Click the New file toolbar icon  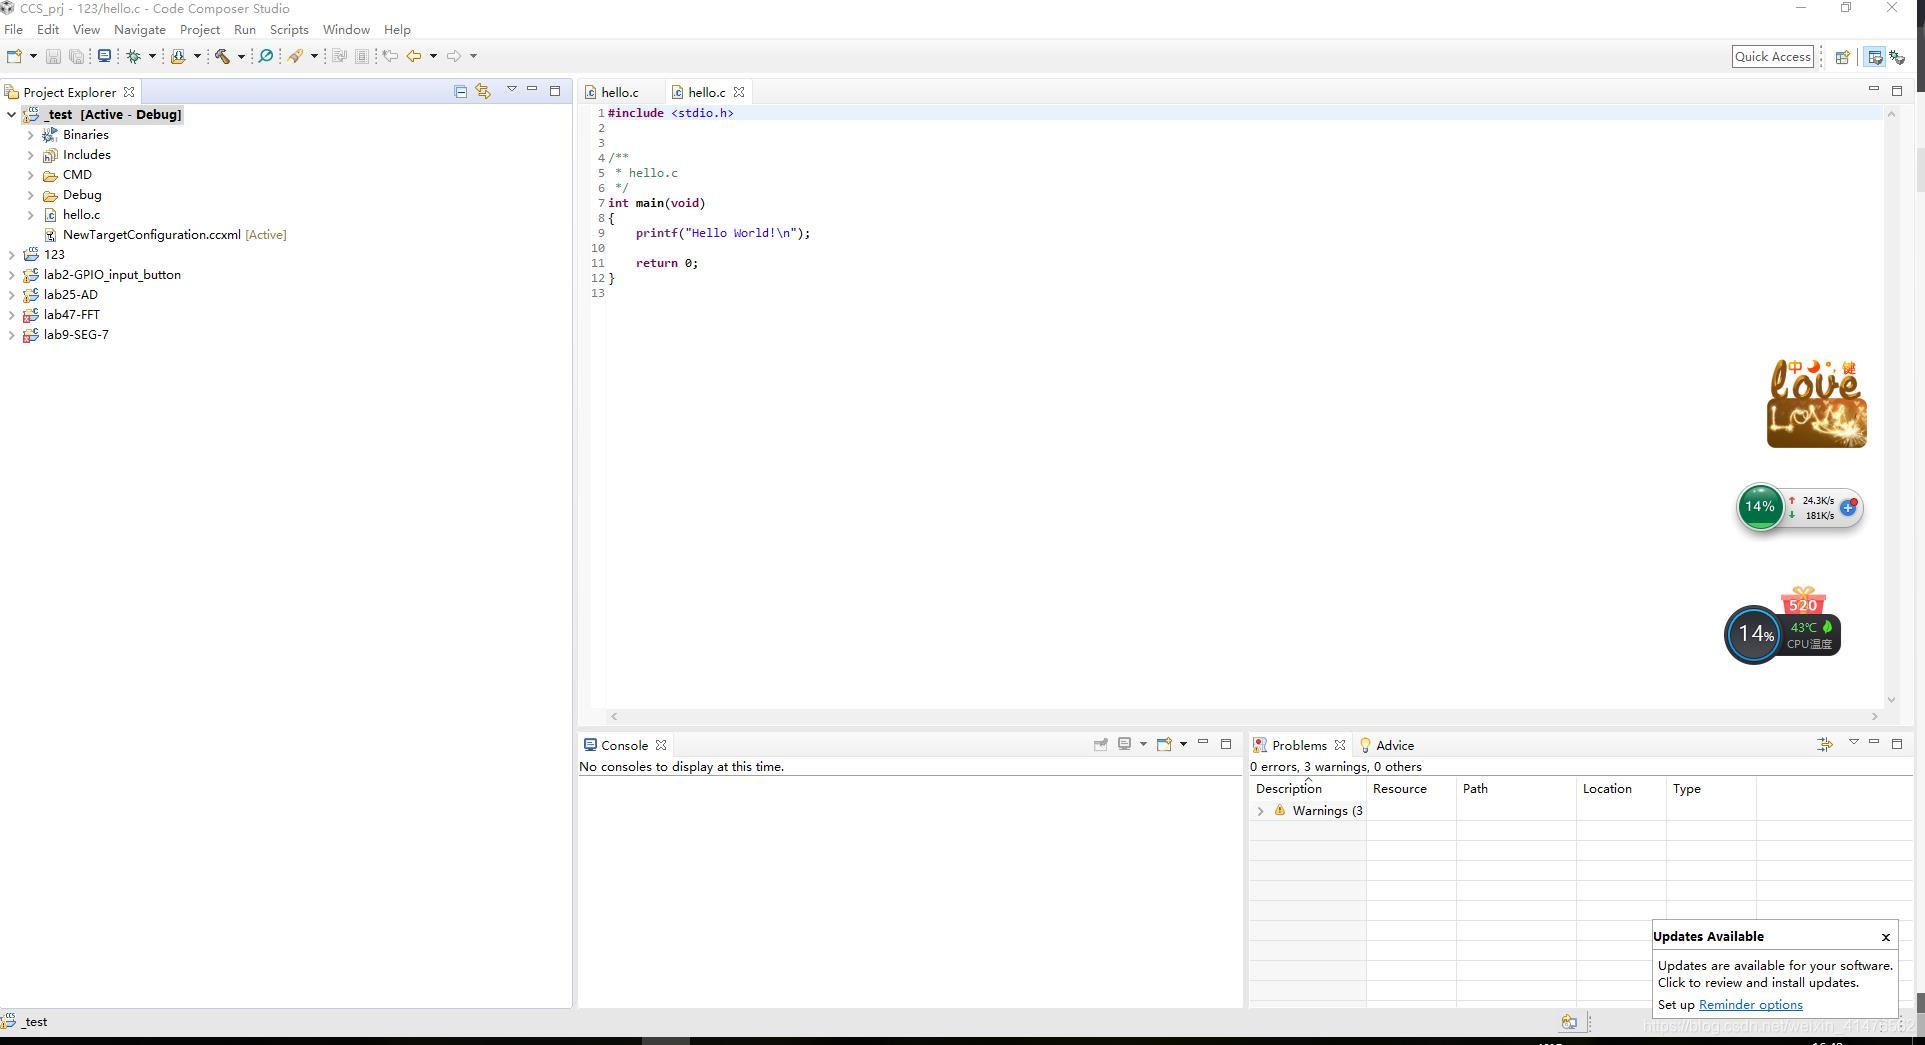(x=14, y=56)
